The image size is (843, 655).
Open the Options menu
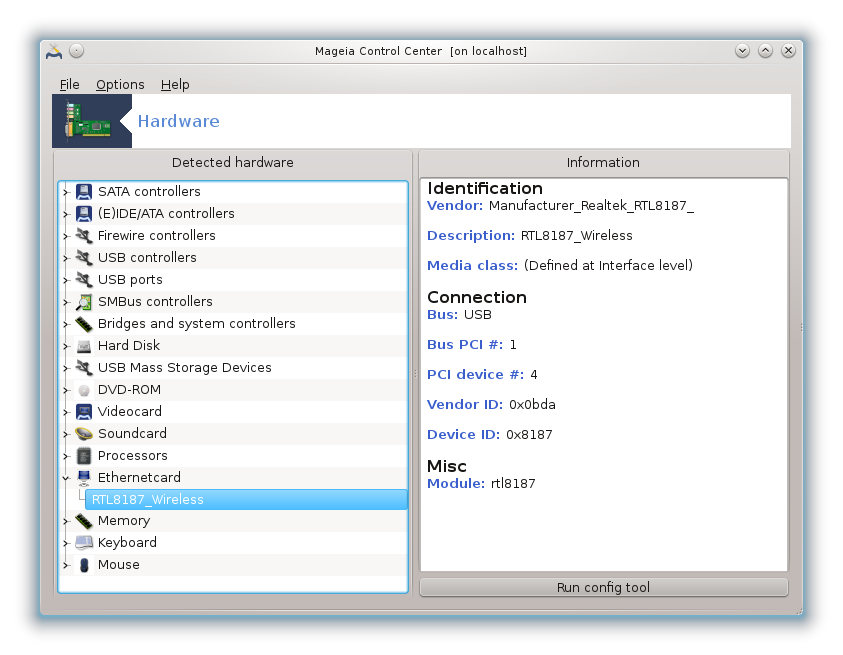[x=120, y=84]
